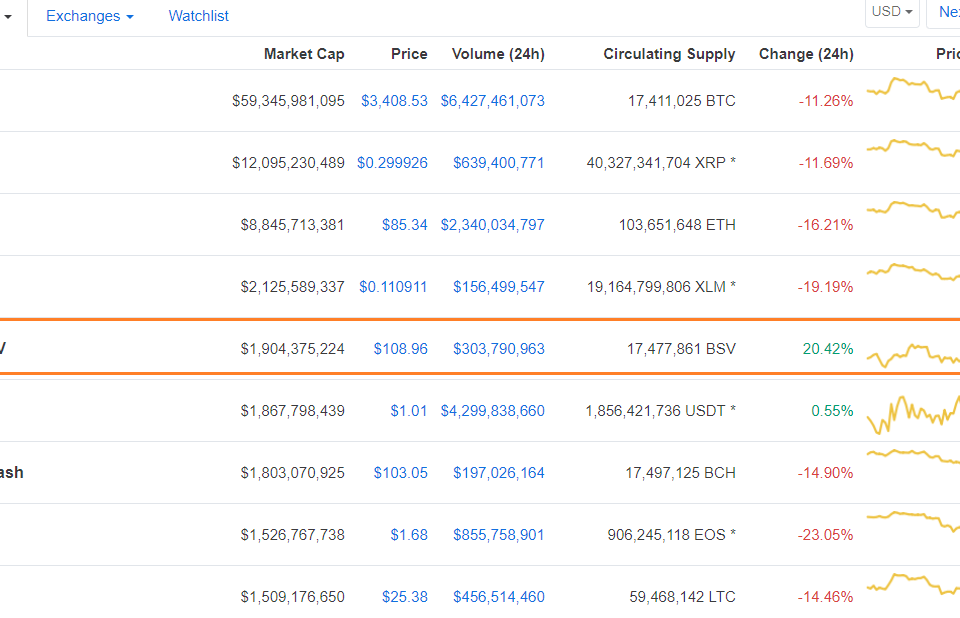Image resolution: width=960 pixels, height=618 pixels.
Task: Open the USD currency selector
Action: (x=892, y=12)
